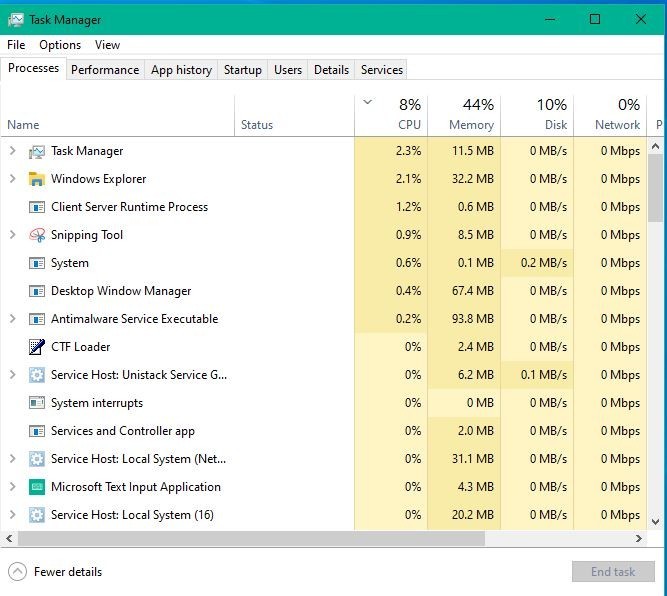The height and width of the screenshot is (596, 667).
Task: Open the Startup tab
Action: pos(242,70)
